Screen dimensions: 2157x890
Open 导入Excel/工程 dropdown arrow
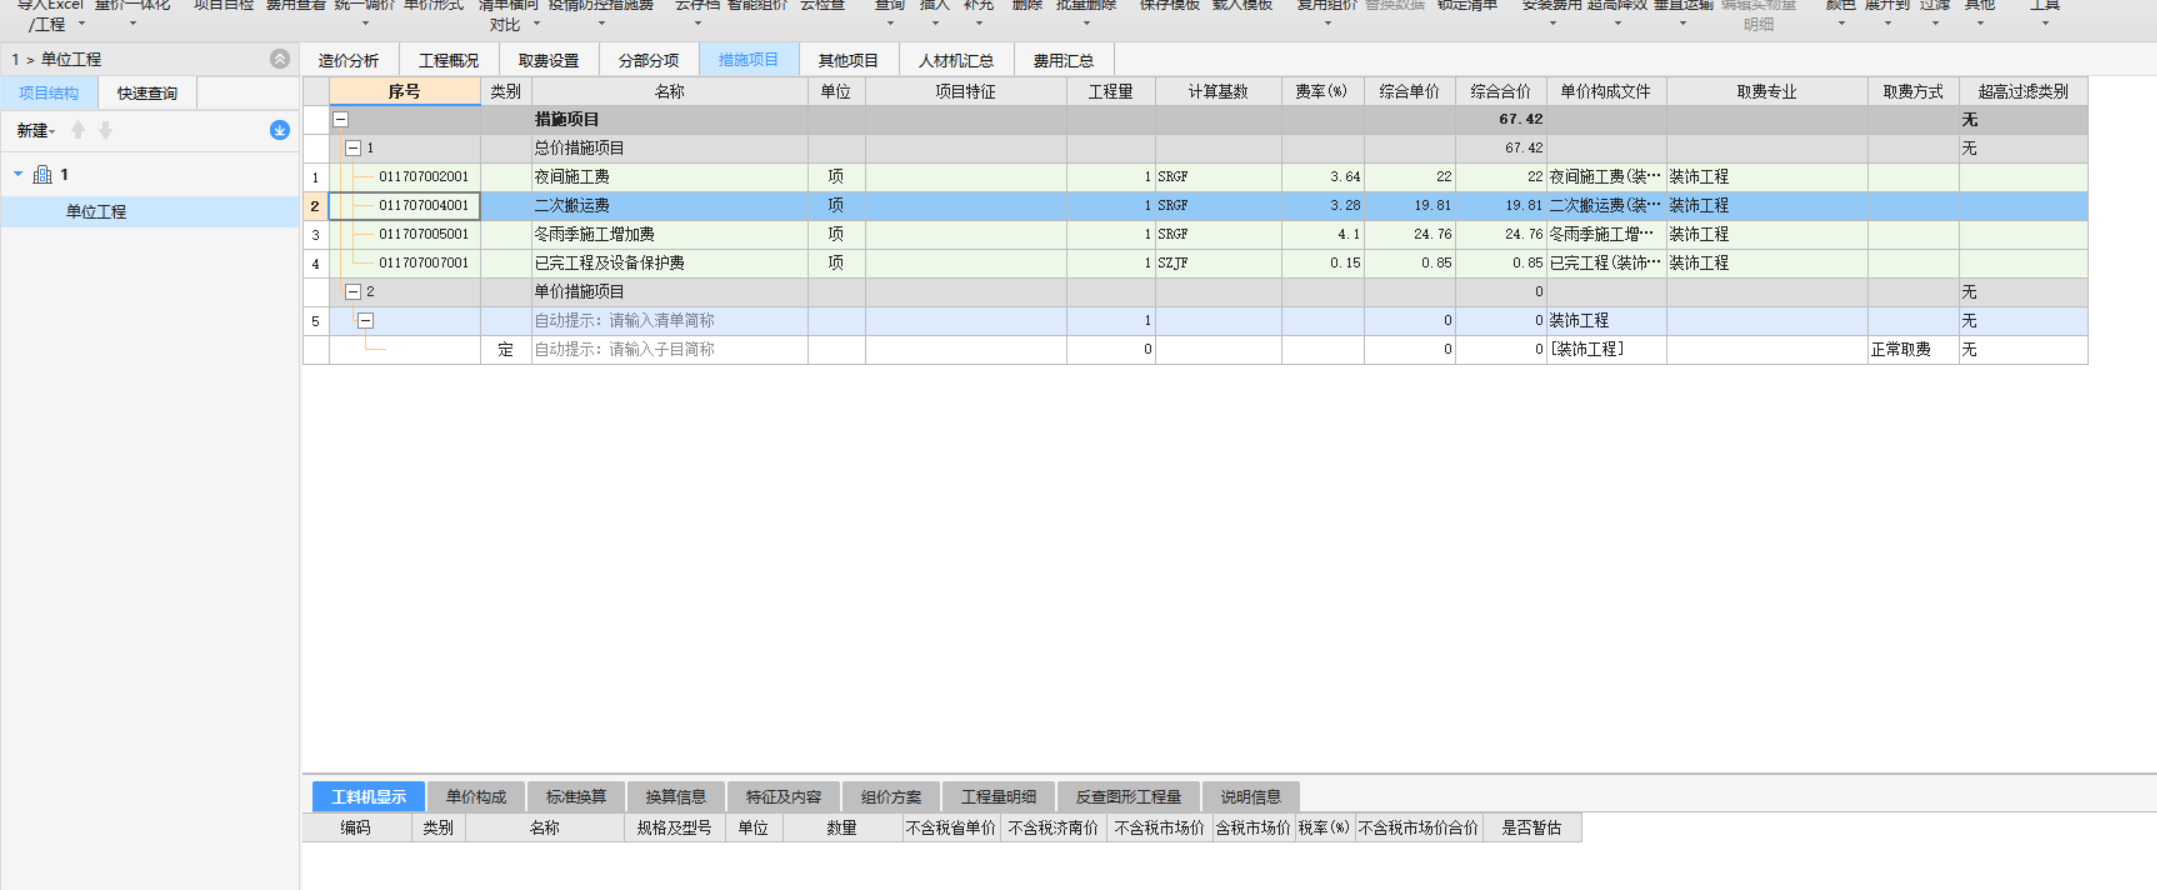[82, 24]
